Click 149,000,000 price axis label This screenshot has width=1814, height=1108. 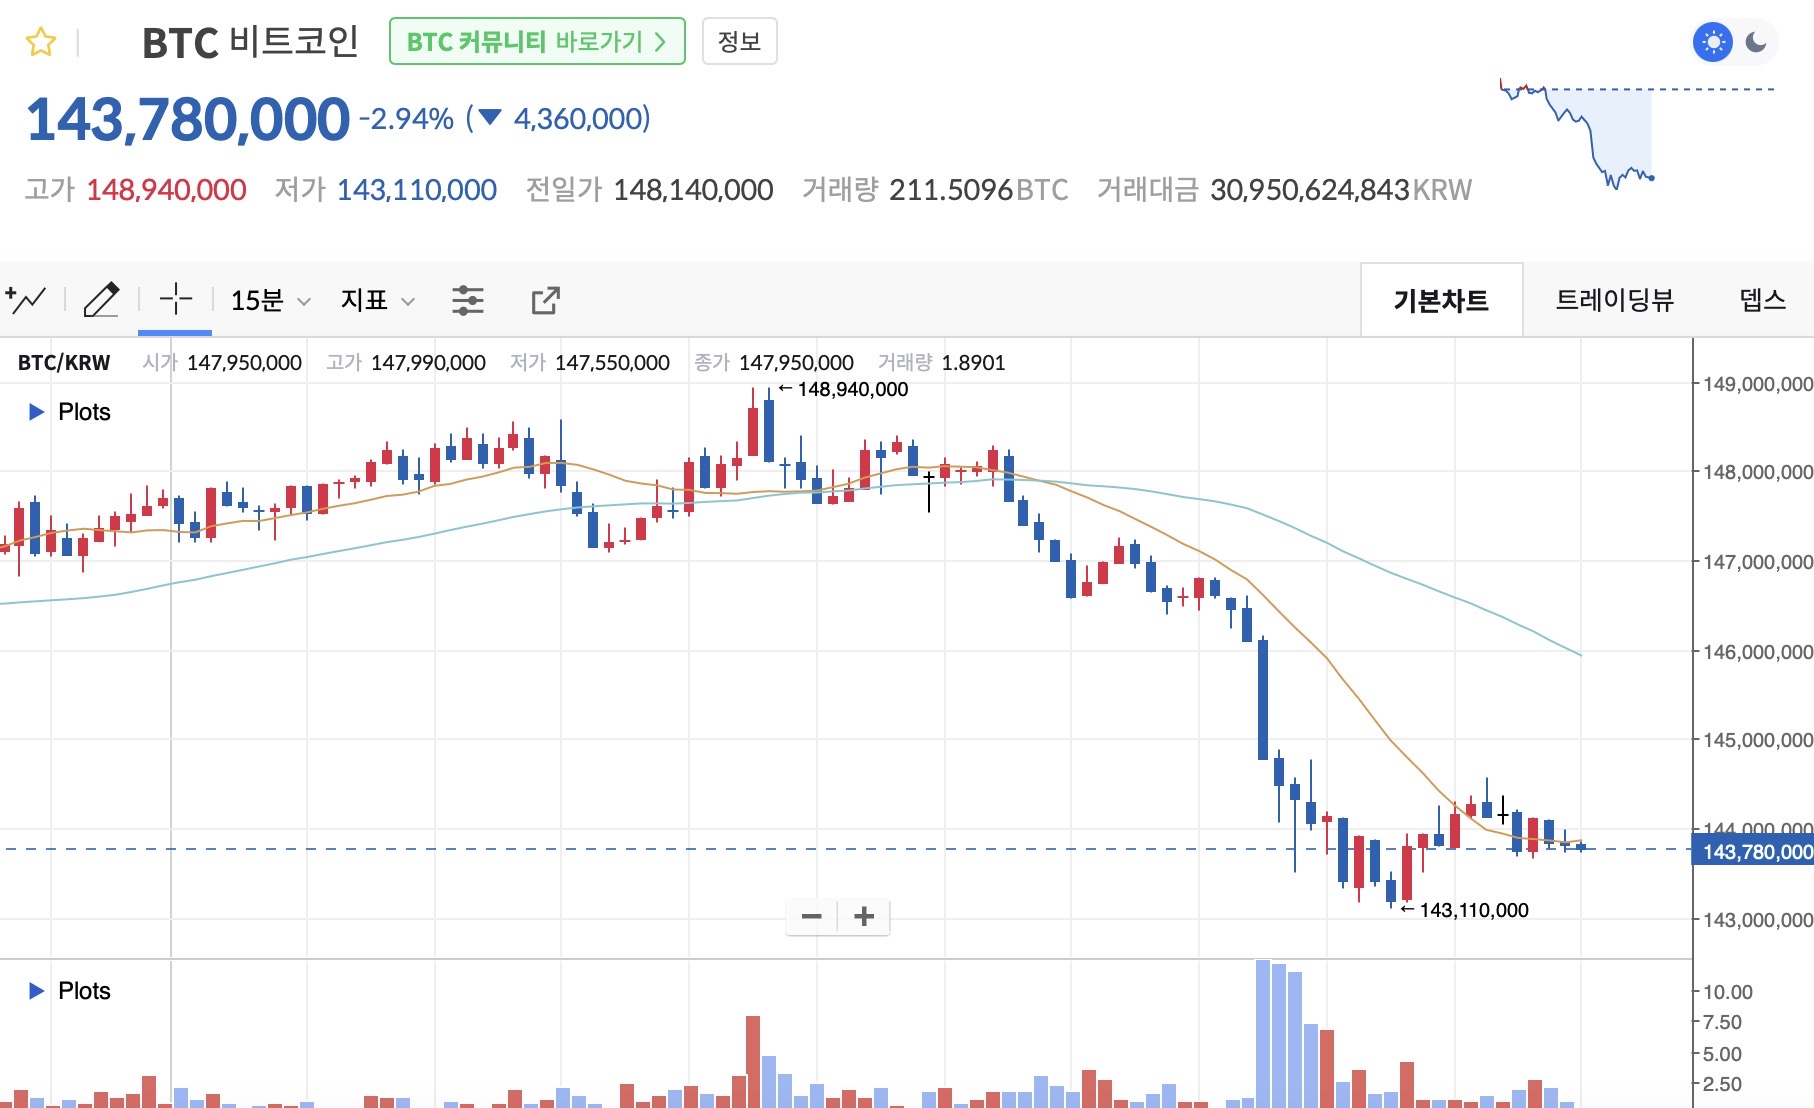[1757, 384]
